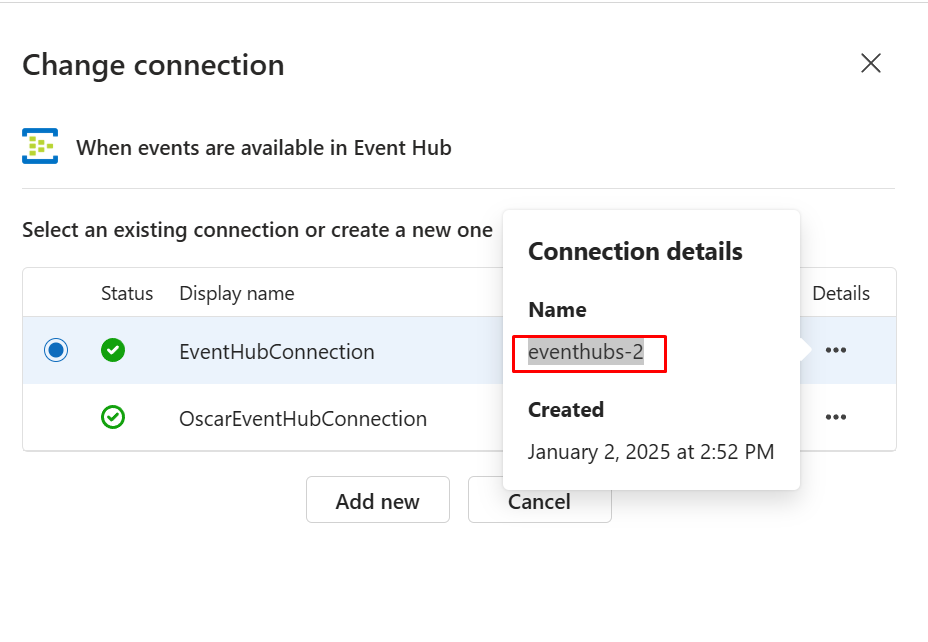This screenshot has width=928, height=642.
Task: Click the Connection details popup heading
Action: coord(635,251)
